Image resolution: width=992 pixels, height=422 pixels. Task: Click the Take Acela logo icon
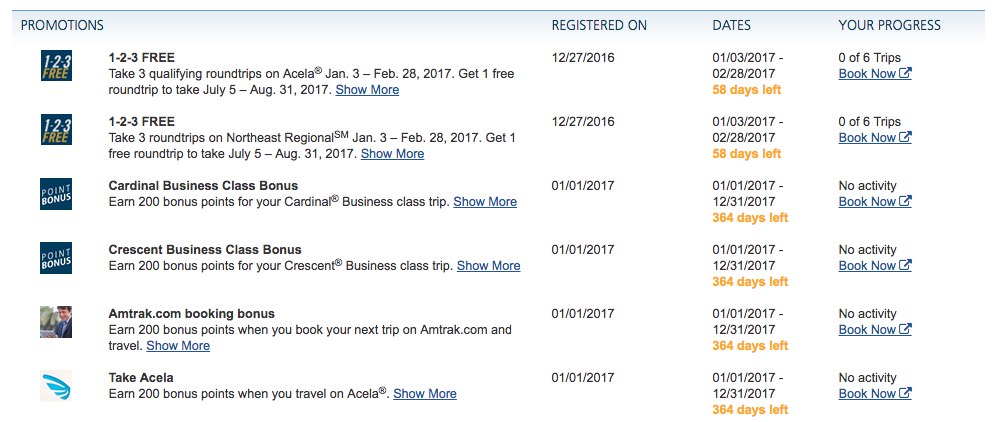[x=56, y=386]
